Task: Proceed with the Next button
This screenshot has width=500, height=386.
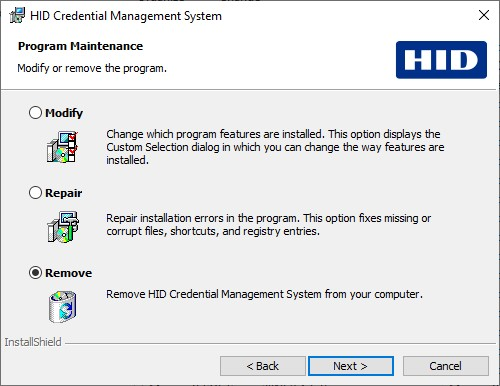Action: click(x=351, y=366)
